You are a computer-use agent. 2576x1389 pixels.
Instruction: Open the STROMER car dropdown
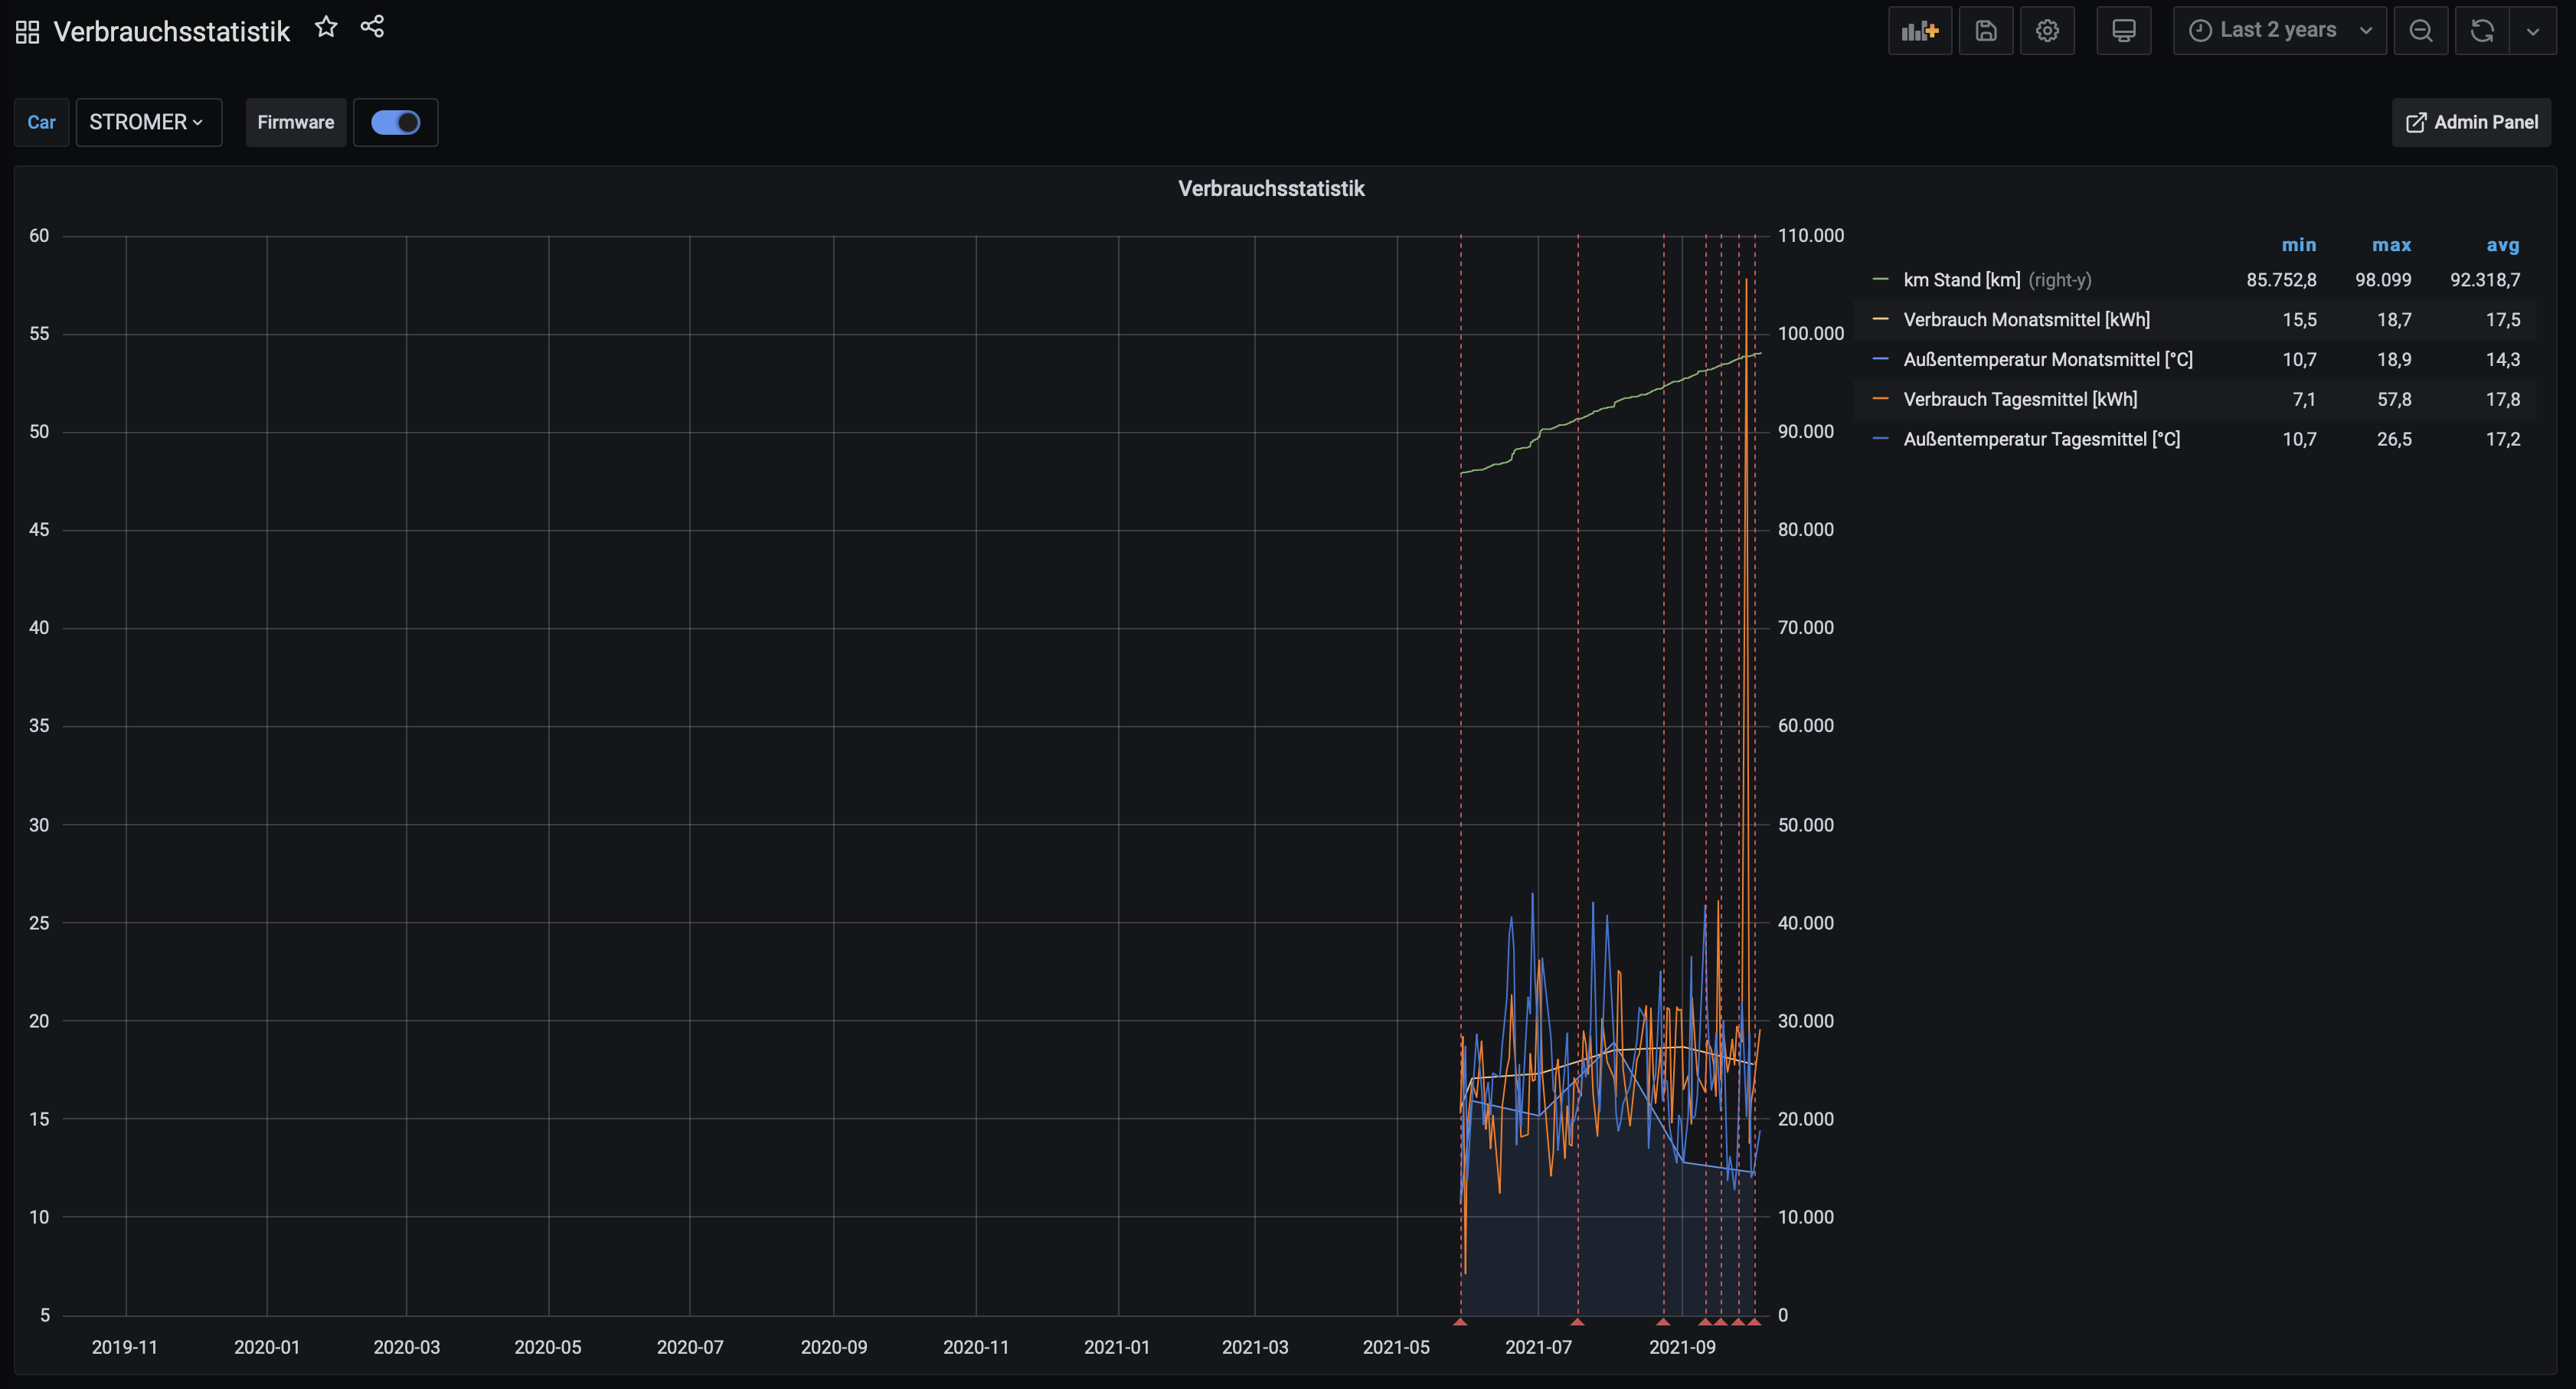pos(148,122)
